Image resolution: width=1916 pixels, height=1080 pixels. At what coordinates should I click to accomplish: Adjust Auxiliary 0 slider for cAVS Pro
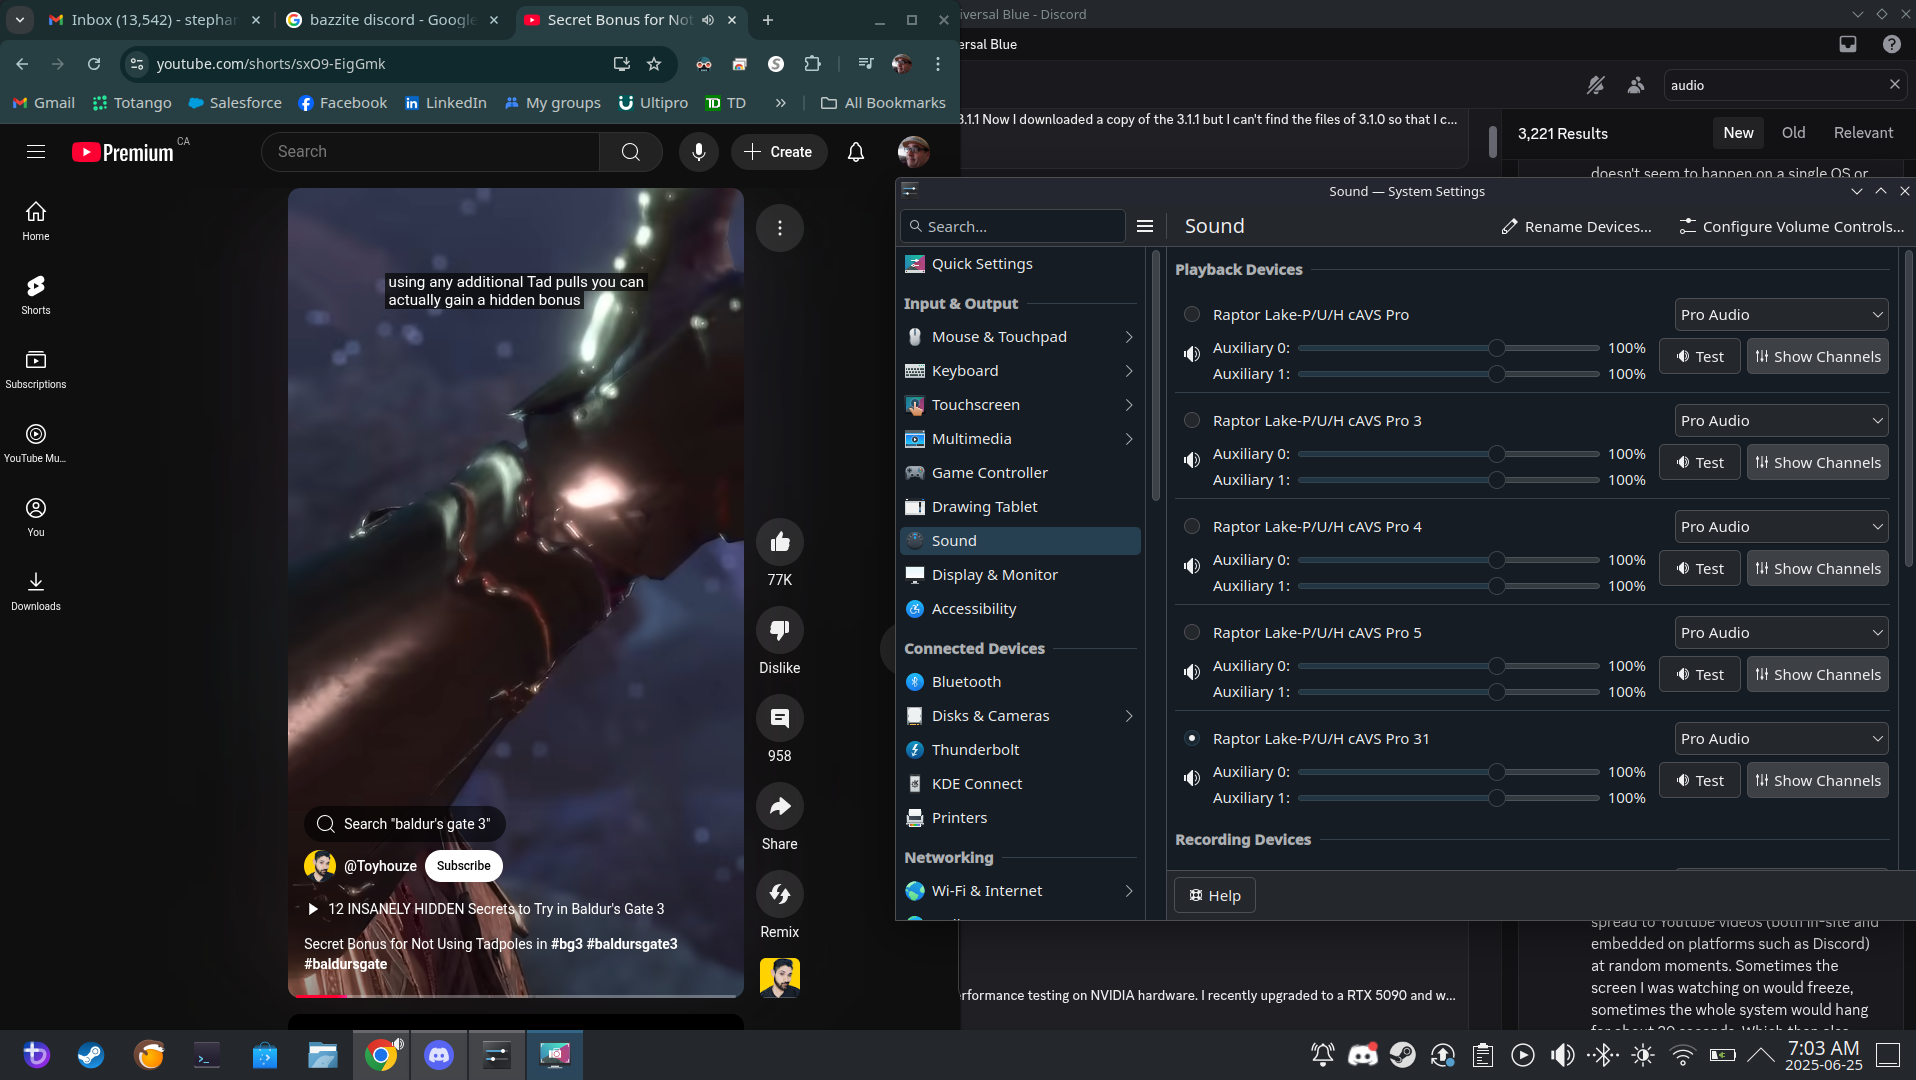point(1449,348)
